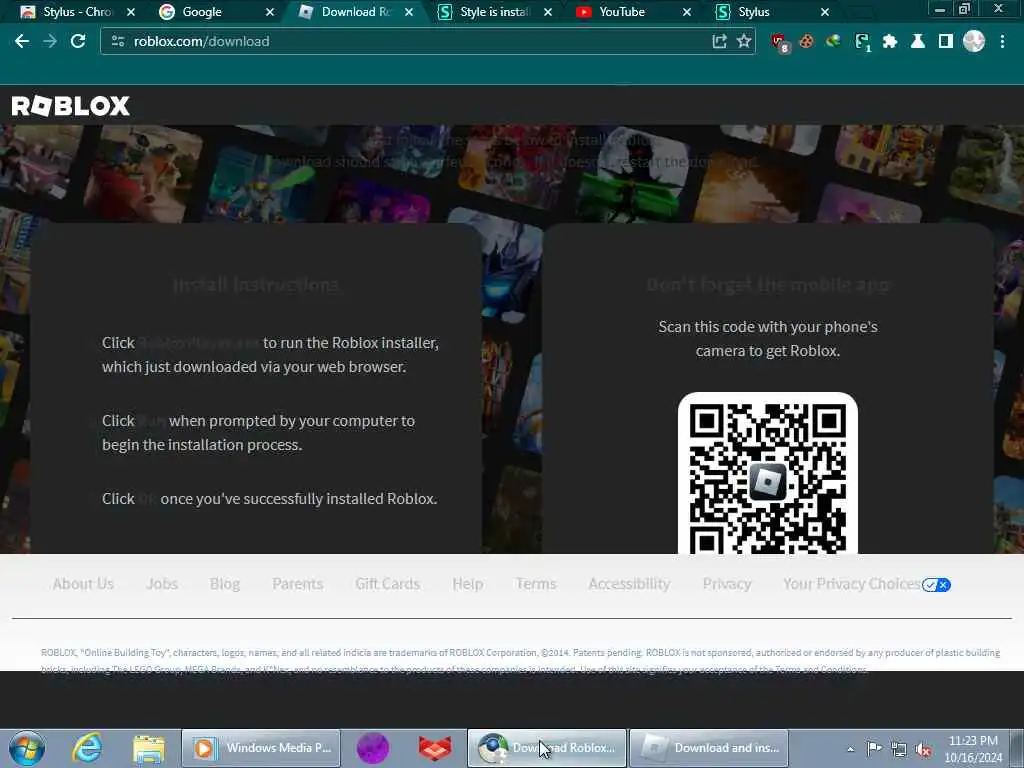The height and width of the screenshot is (768, 1024).
Task: Open the About Us footer link
Action: 84,584
